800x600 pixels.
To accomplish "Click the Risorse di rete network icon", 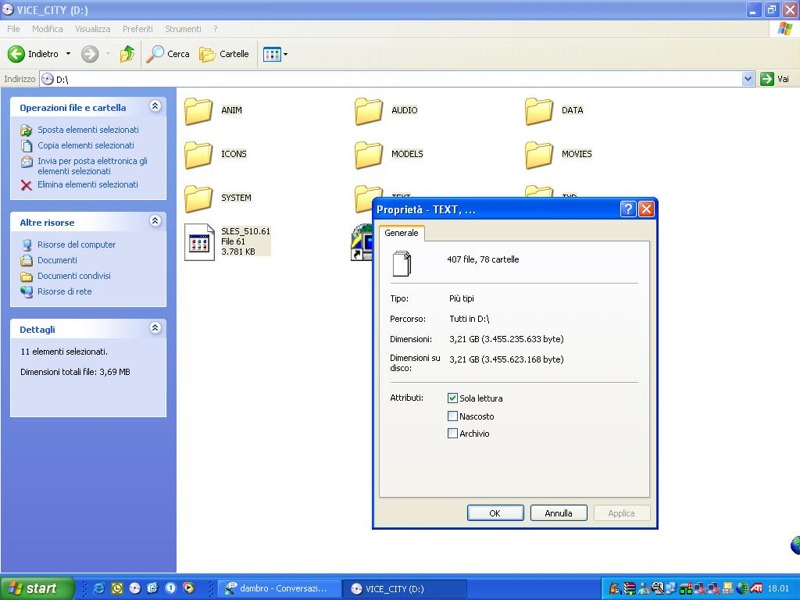I will click(27, 292).
